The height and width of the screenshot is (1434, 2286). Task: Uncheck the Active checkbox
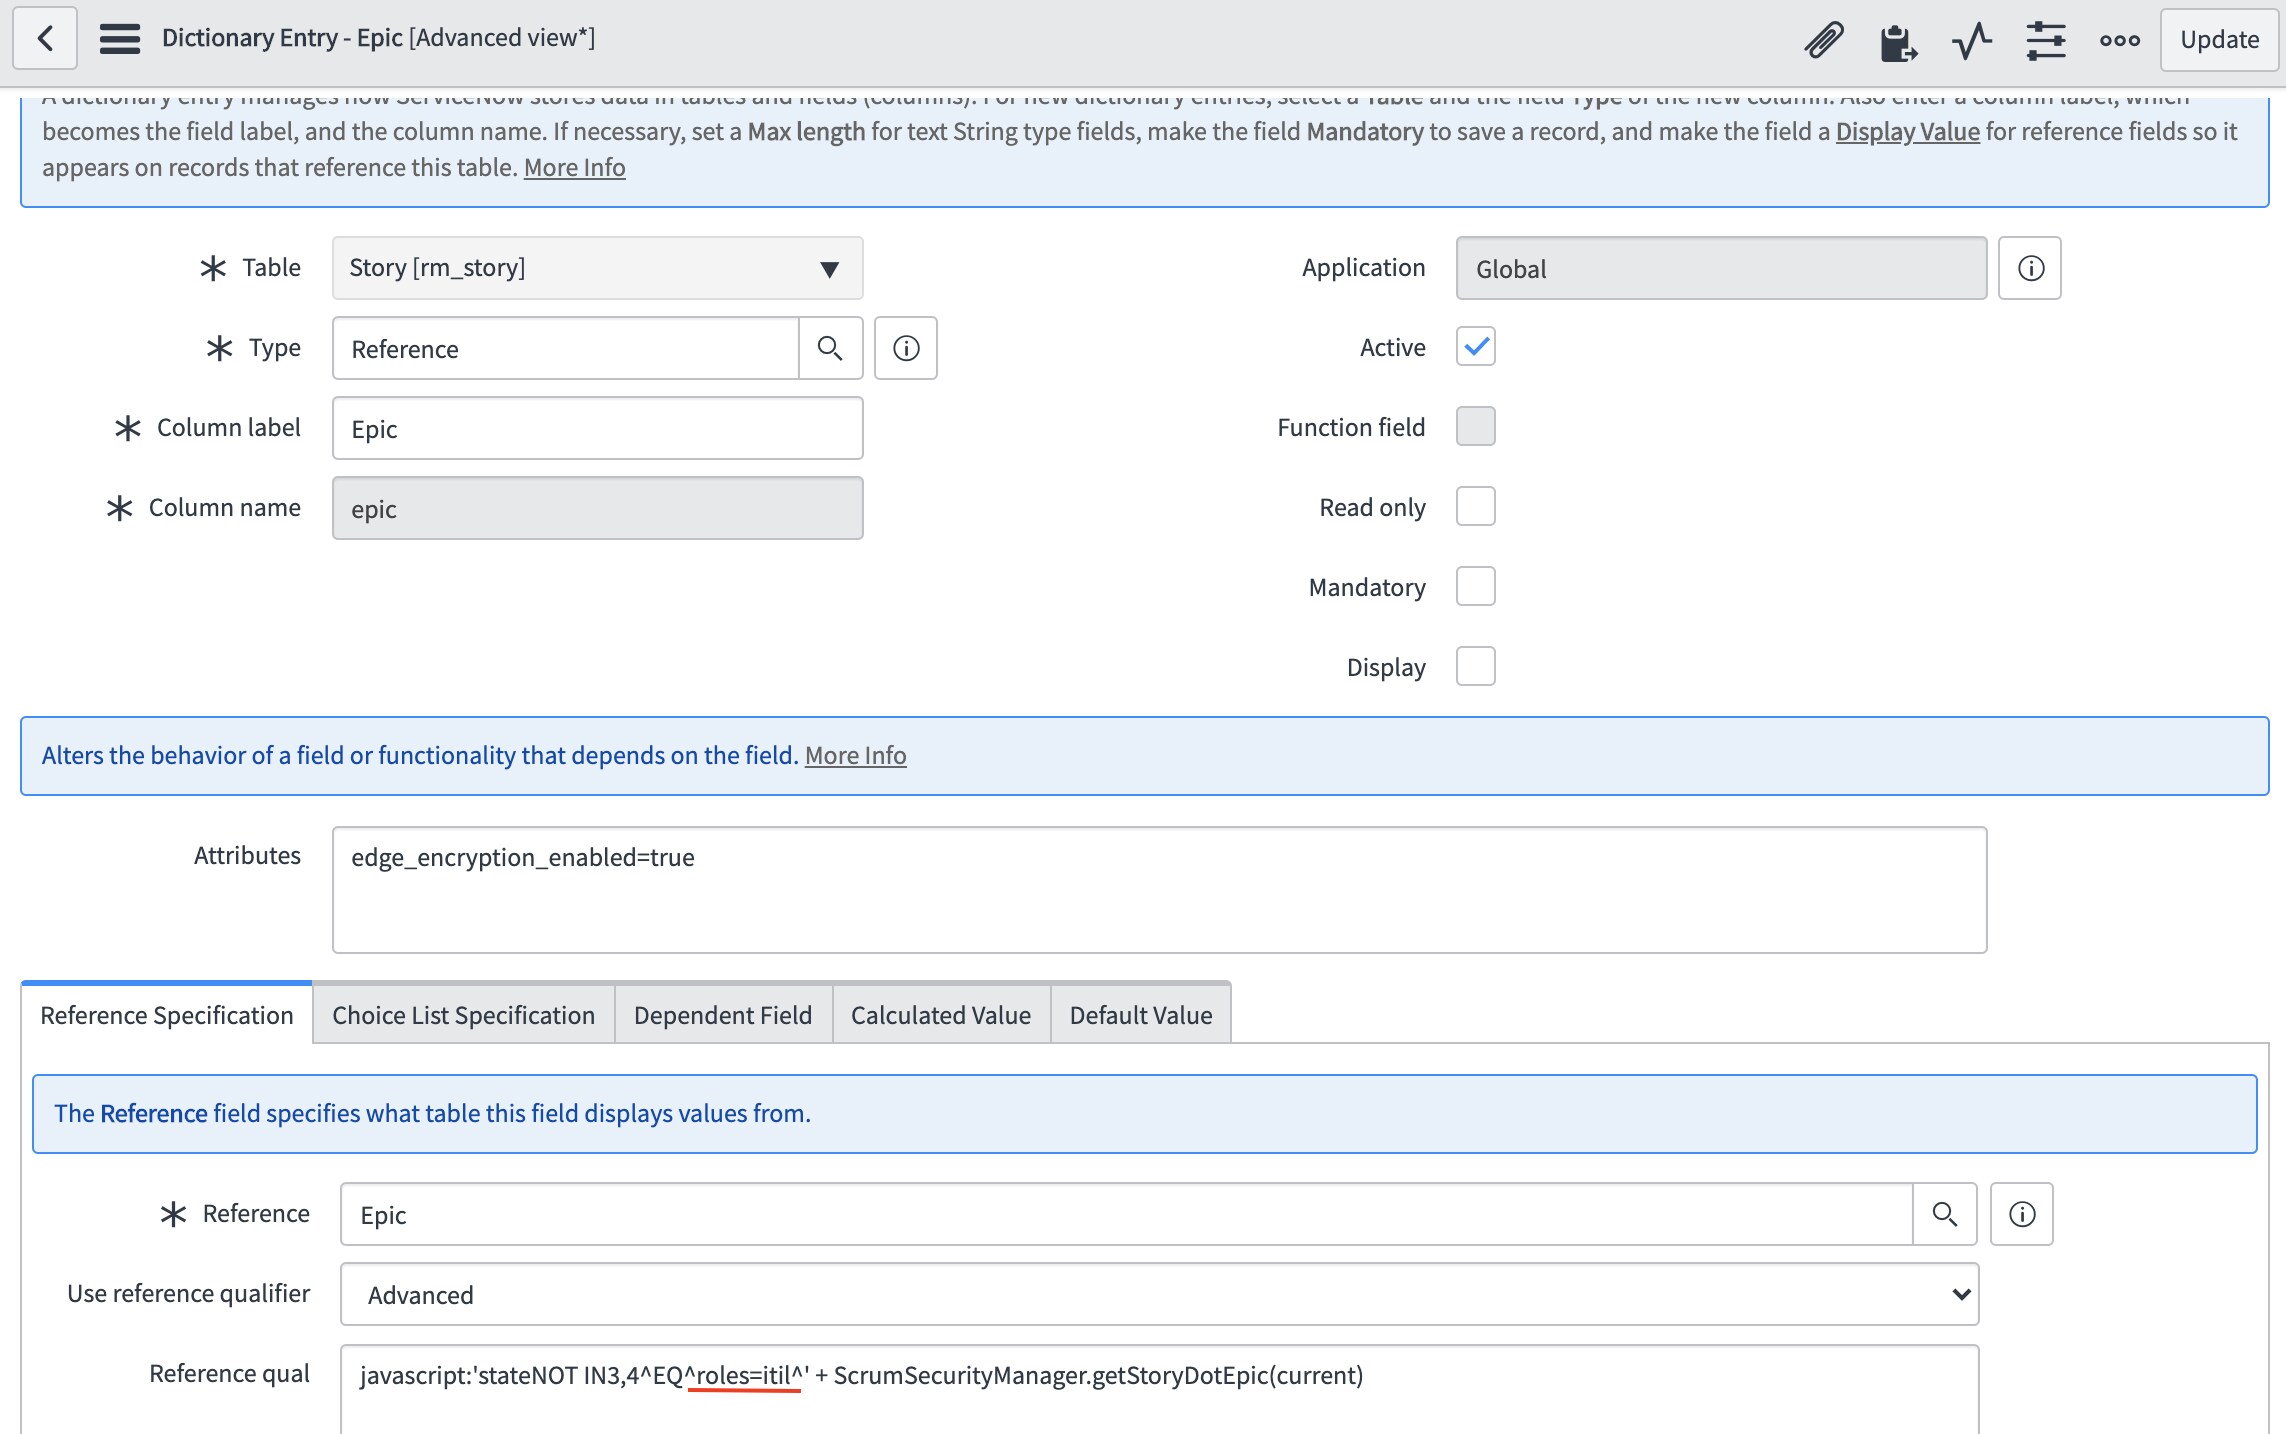[1475, 347]
